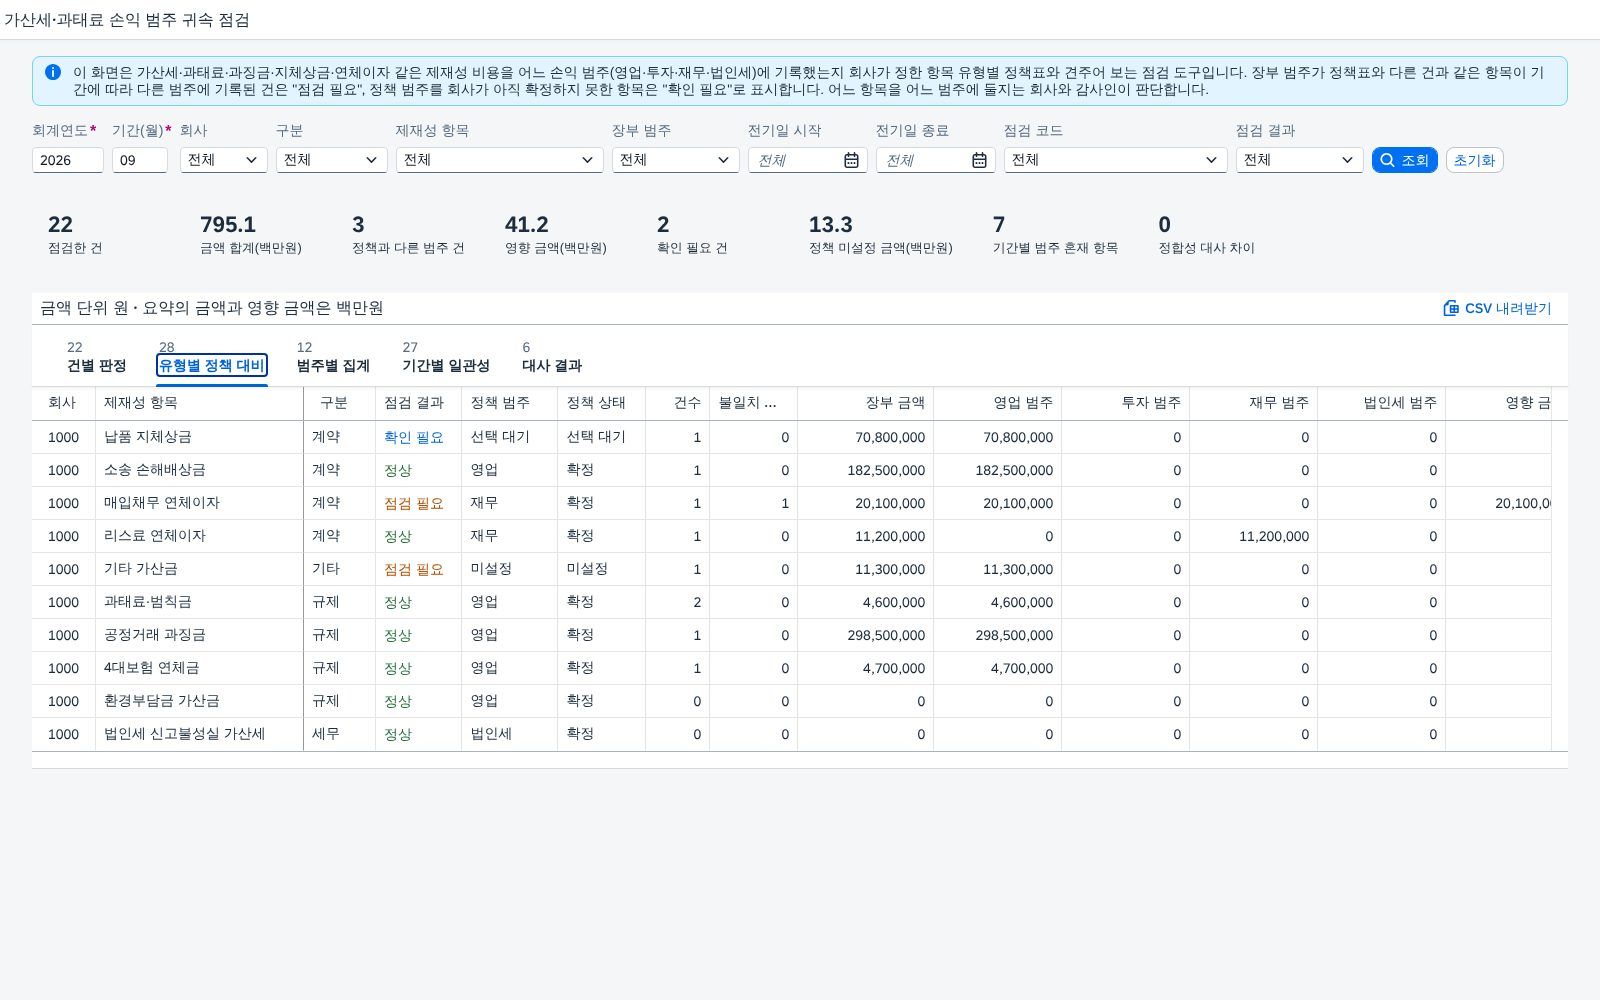
Task: Click the 정책 상태 column header
Action: 601,403
